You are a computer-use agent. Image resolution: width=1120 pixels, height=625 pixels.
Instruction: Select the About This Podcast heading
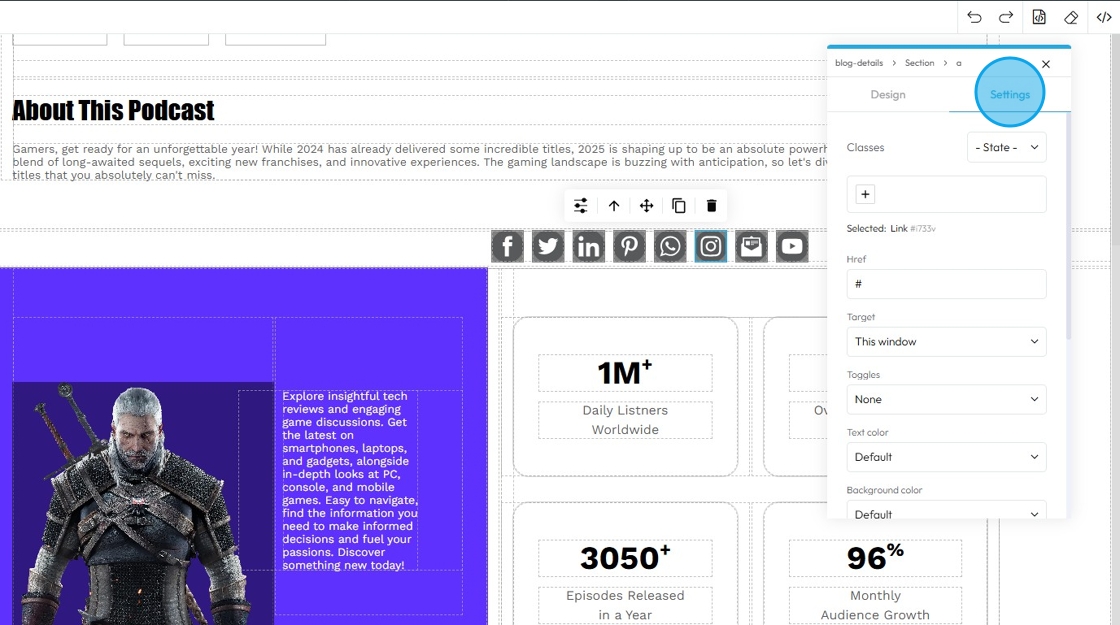click(113, 111)
